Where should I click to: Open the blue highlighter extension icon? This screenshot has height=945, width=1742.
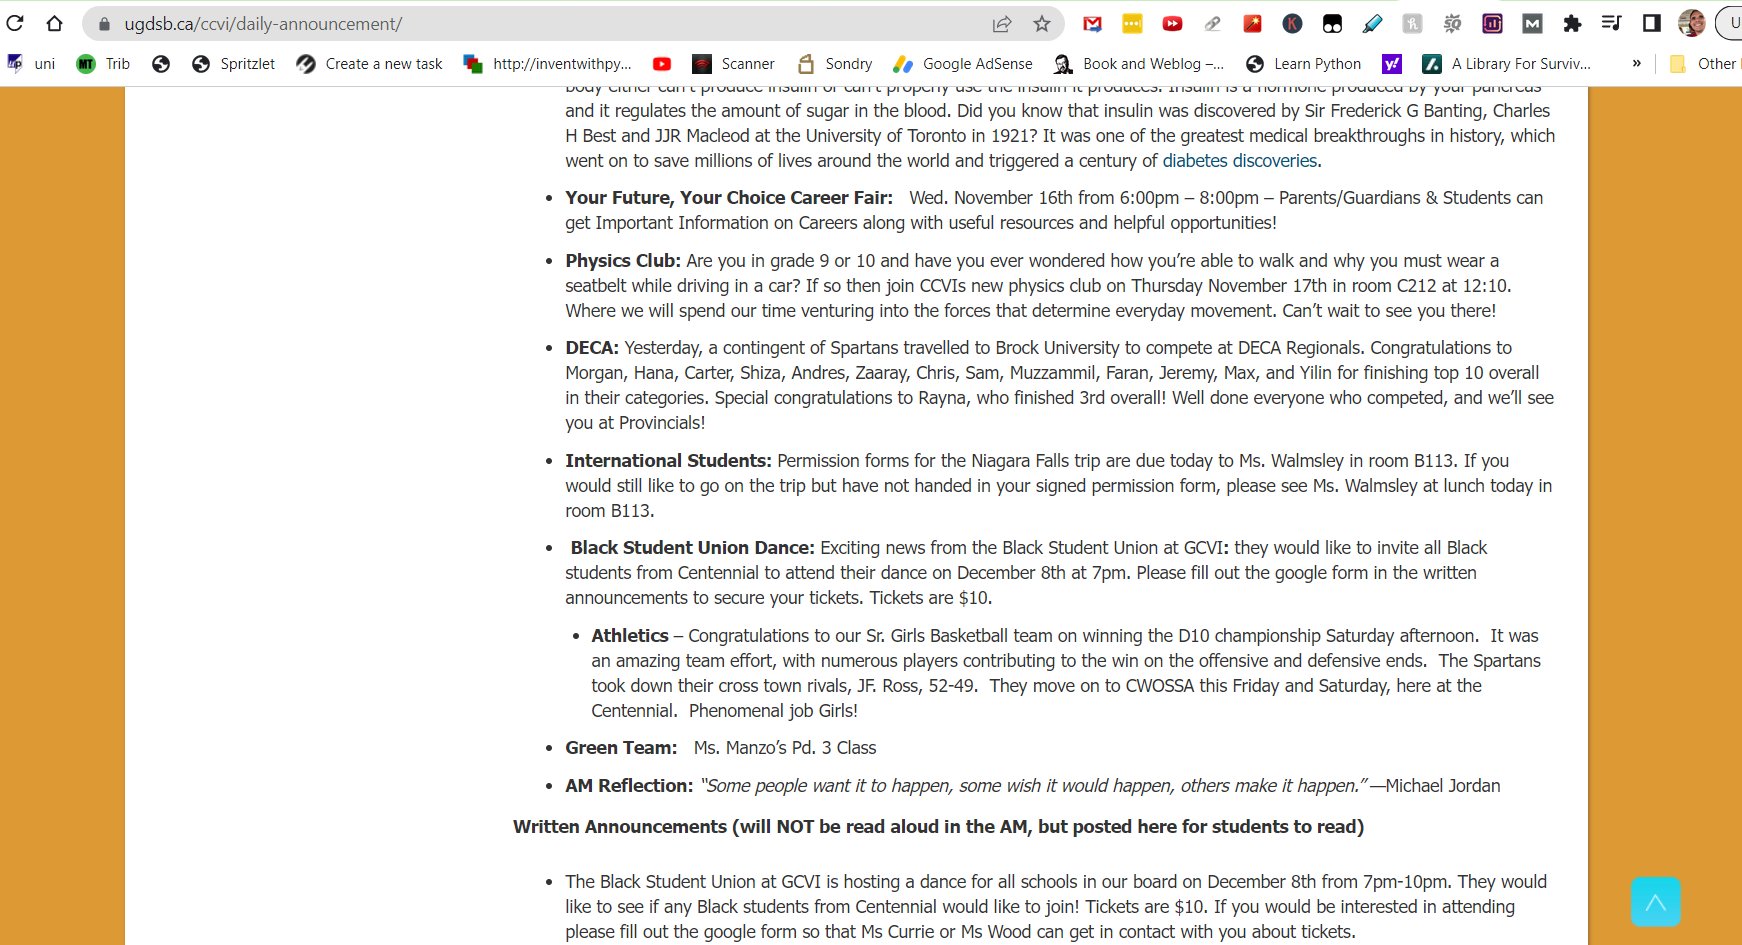pos(1372,24)
